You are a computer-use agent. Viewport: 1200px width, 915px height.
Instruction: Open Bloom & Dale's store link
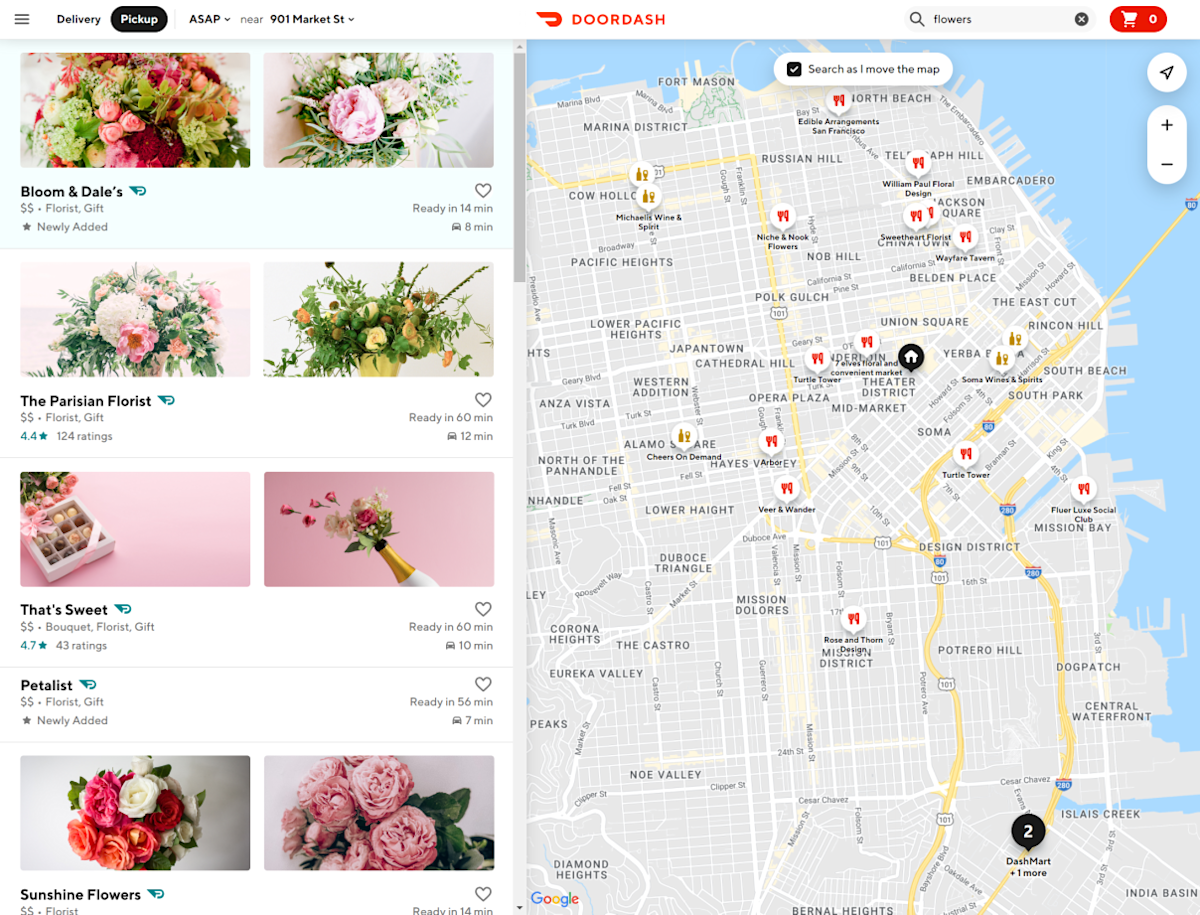[71, 191]
